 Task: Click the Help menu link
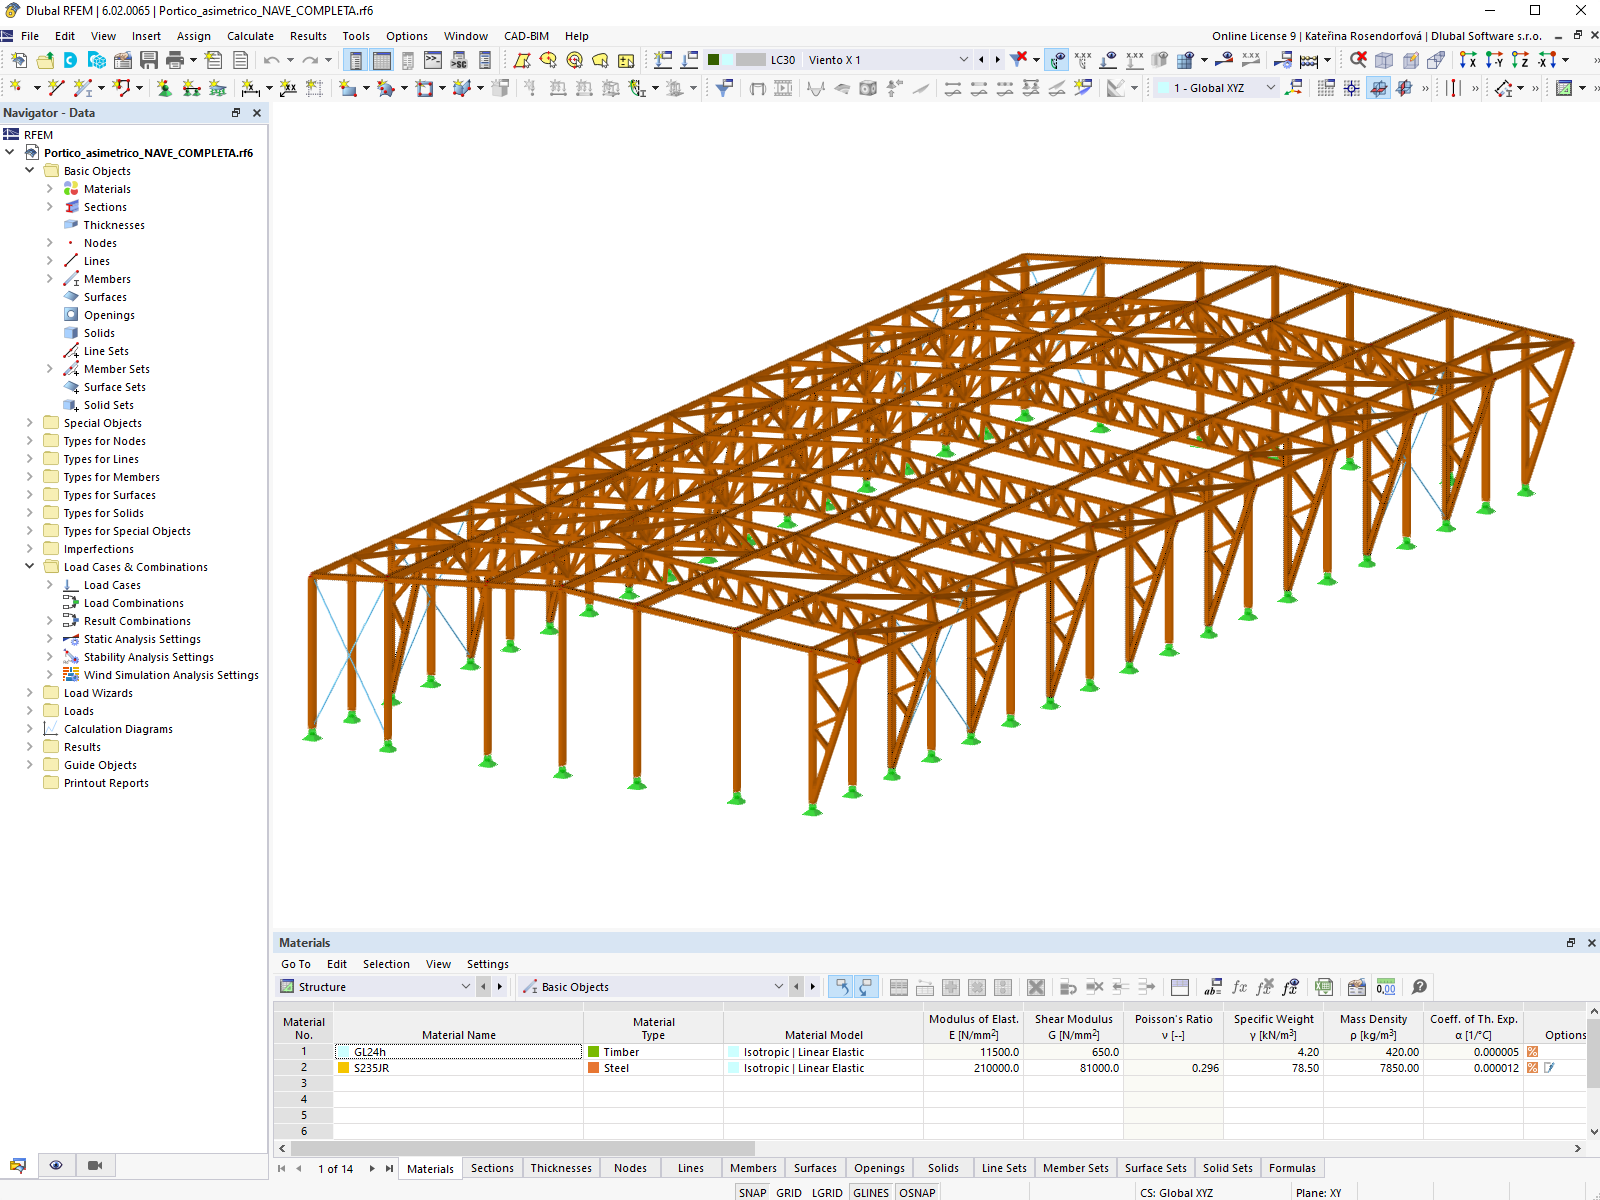point(577,35)
